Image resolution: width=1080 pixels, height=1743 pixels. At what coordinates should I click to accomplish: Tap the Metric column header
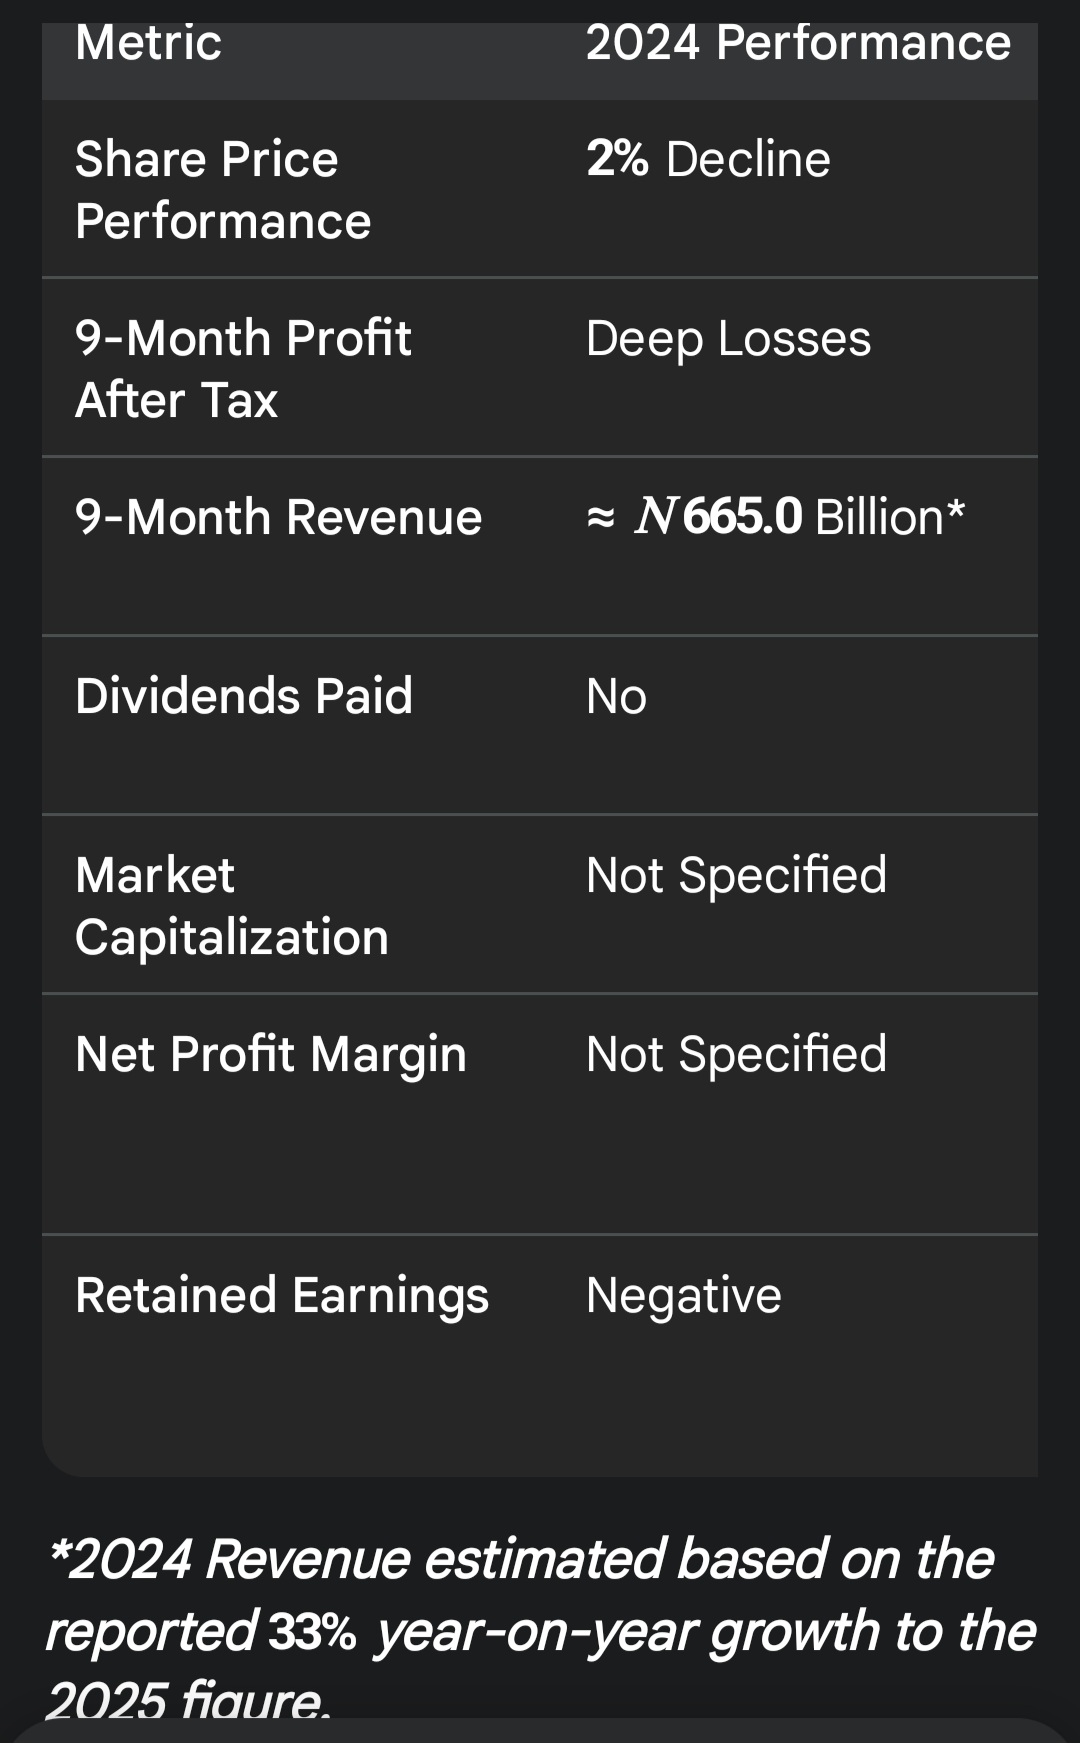pyautogui.click(x=148, y=43)
